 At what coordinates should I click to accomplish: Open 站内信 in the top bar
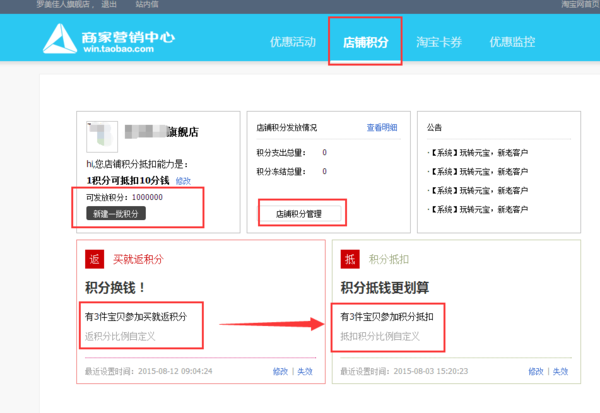click(147, 4)
